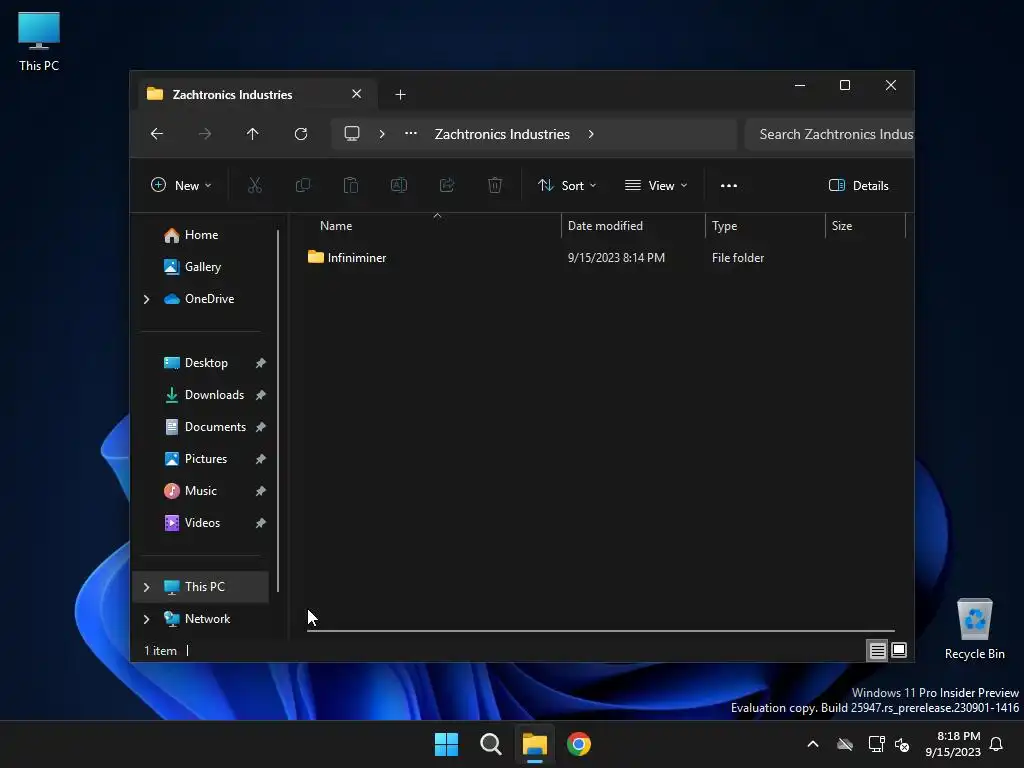Viewport: 1024px width, 768px height.
Task: Open a new tab with plus button
Action: [400, 95]
